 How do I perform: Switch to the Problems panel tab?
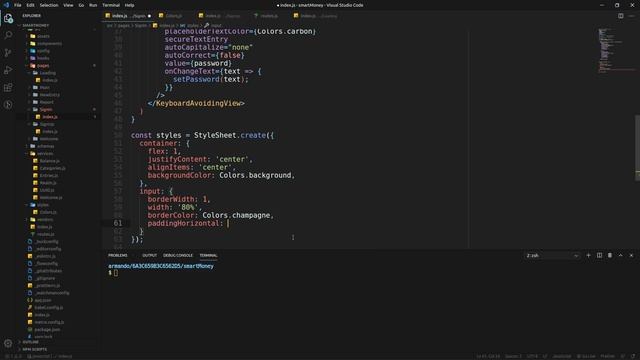118,256
